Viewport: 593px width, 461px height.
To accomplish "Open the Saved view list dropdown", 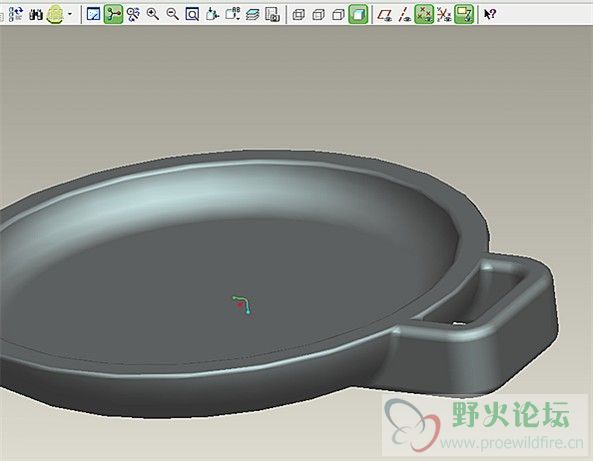I will 233,14.
